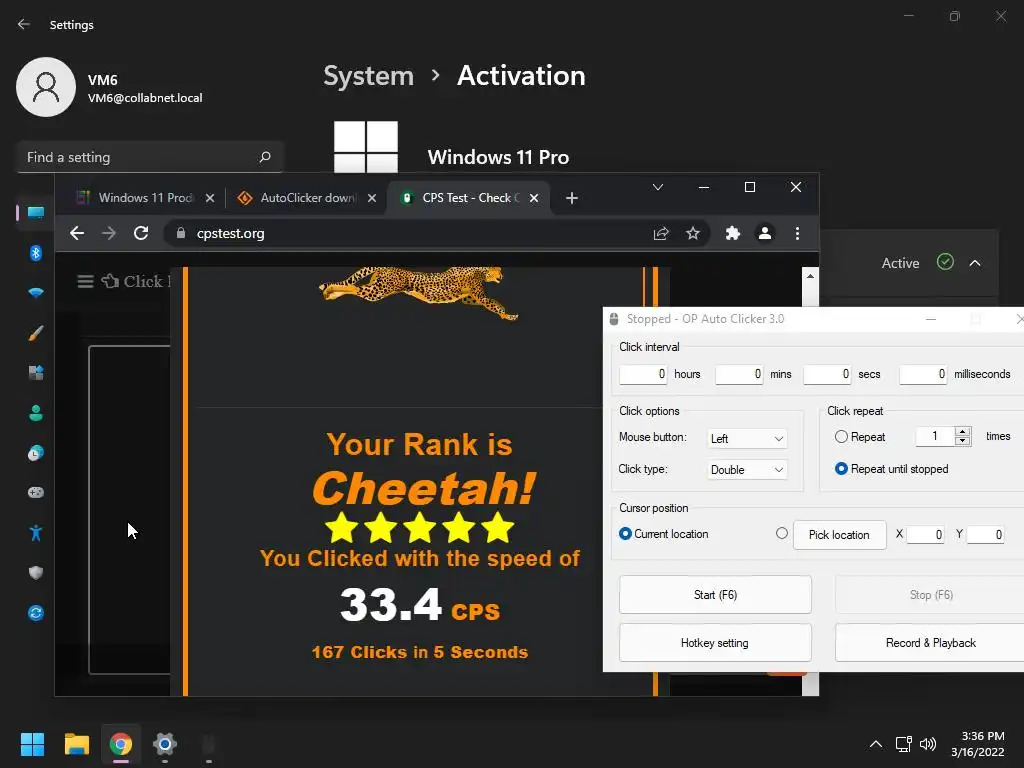Screen dimensions: 1024x768
Task: Go back in Settings window
Action: [24, 24]
